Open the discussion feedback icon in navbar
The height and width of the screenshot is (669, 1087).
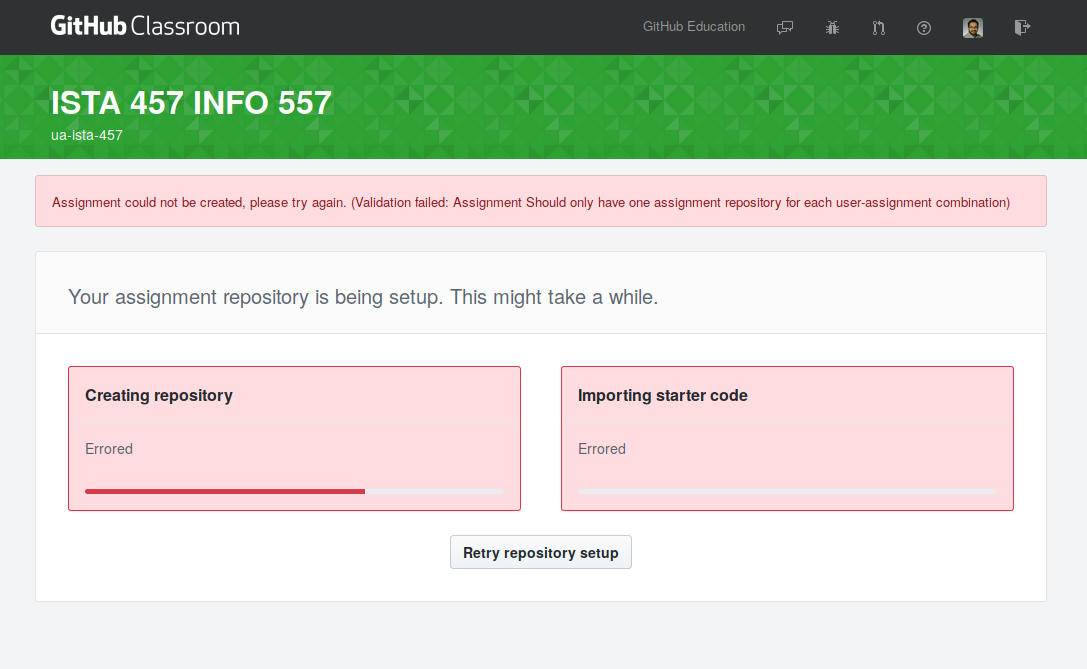pyautogui.click(x=785, y=27)
